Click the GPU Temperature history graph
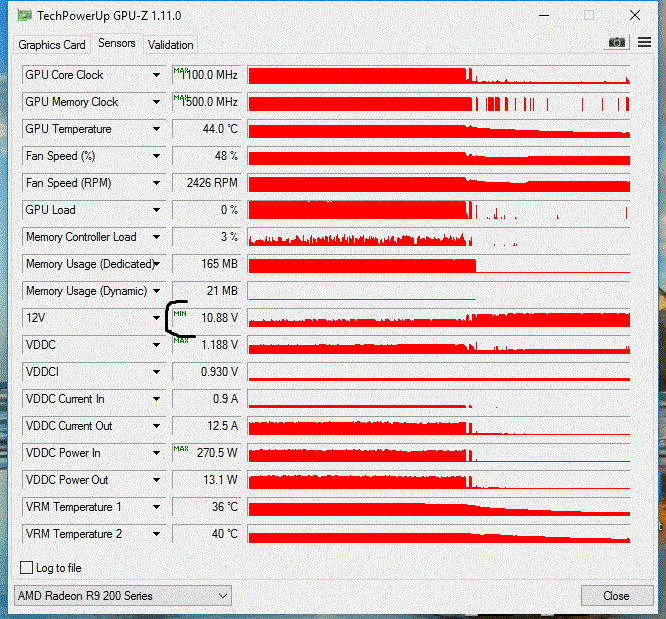 (x=439, y=129)
